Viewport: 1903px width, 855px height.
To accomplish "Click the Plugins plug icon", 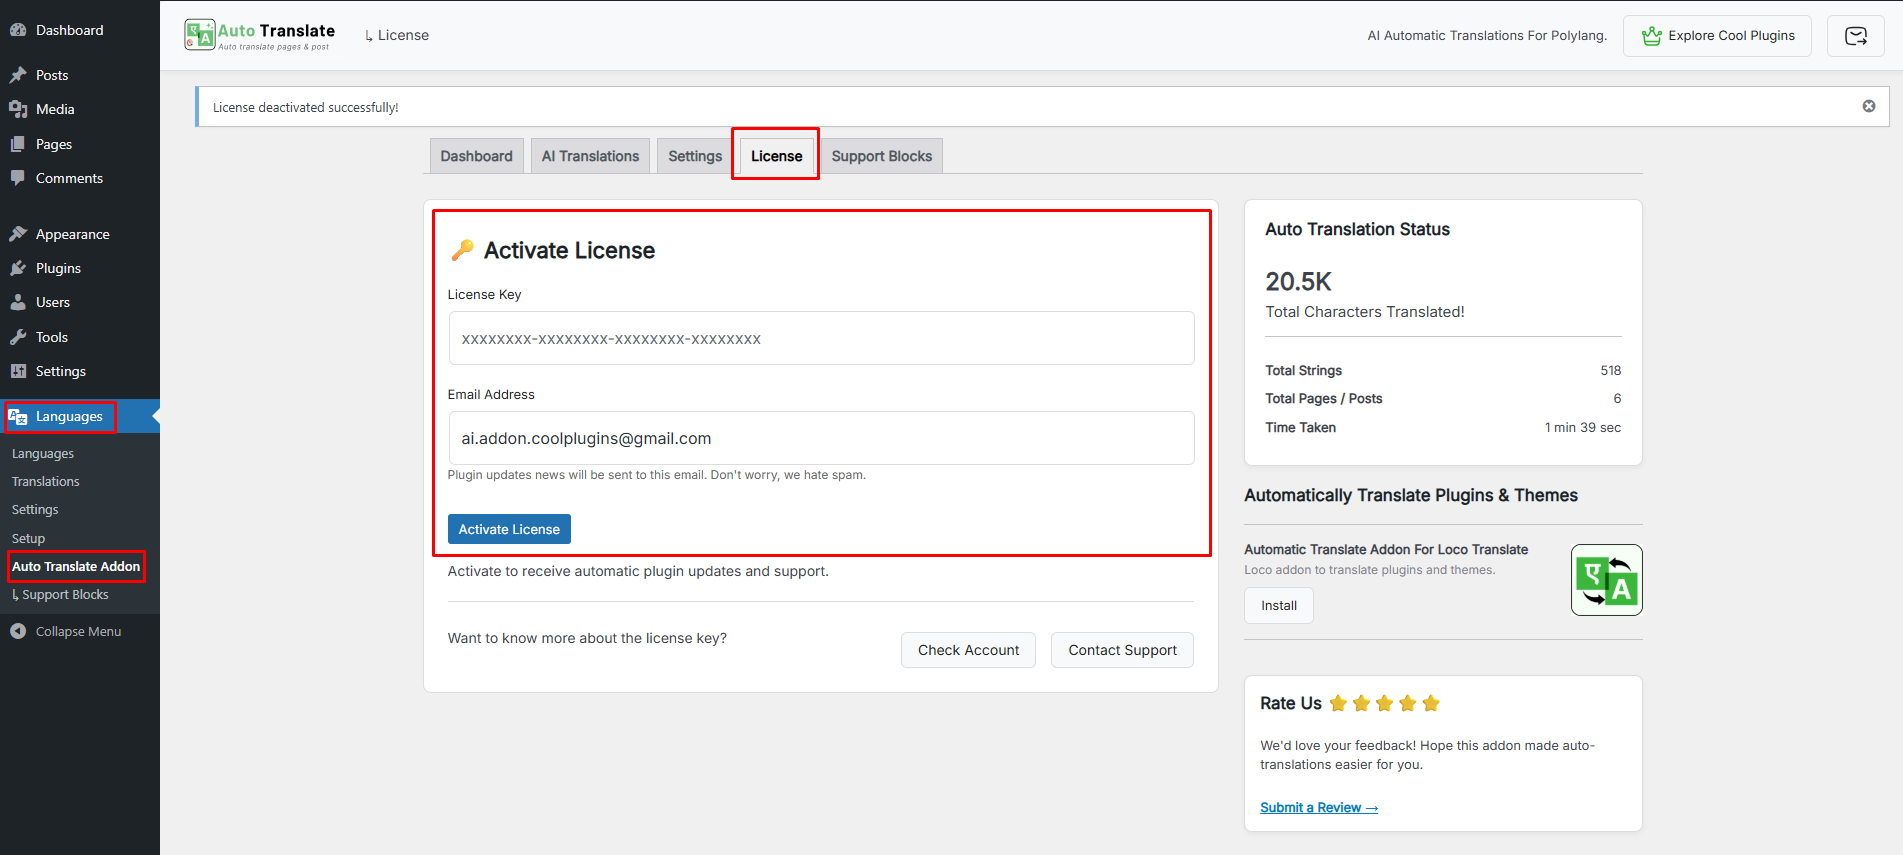I will point(18,268).
